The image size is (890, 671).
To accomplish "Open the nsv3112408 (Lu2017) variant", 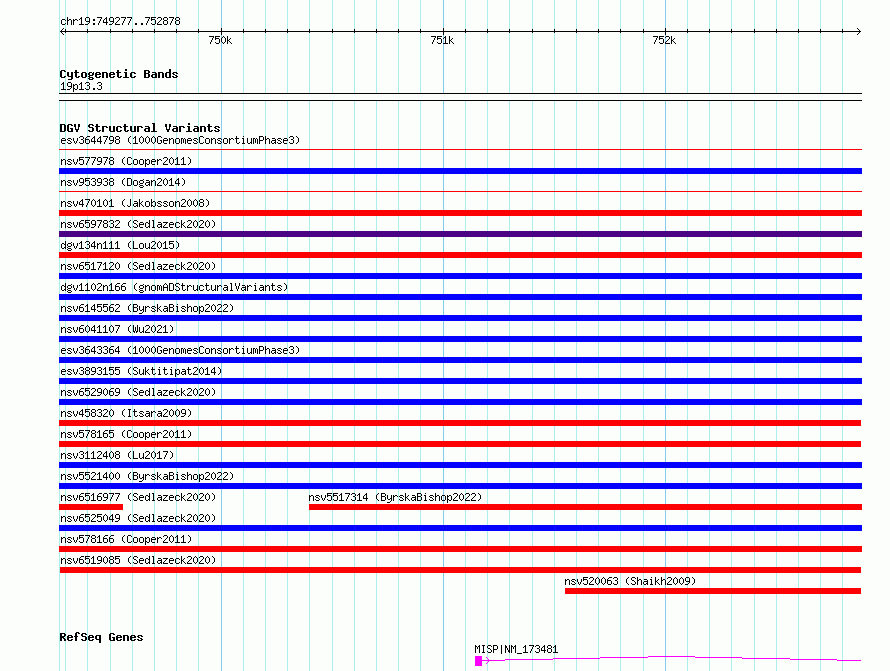I will [117, 455].
